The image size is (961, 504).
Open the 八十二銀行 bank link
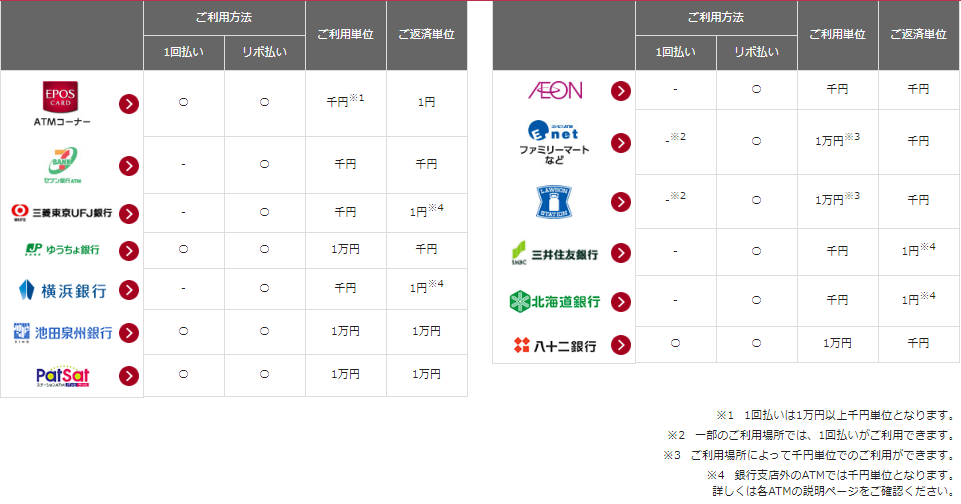pyautogui.click(x=555, y=346)
